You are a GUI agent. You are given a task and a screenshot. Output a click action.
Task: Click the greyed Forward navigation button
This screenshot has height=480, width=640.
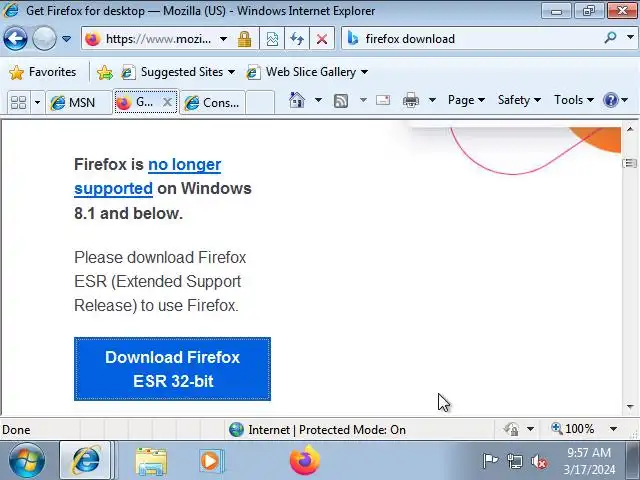pyautogui.click(x=44, y=39)
